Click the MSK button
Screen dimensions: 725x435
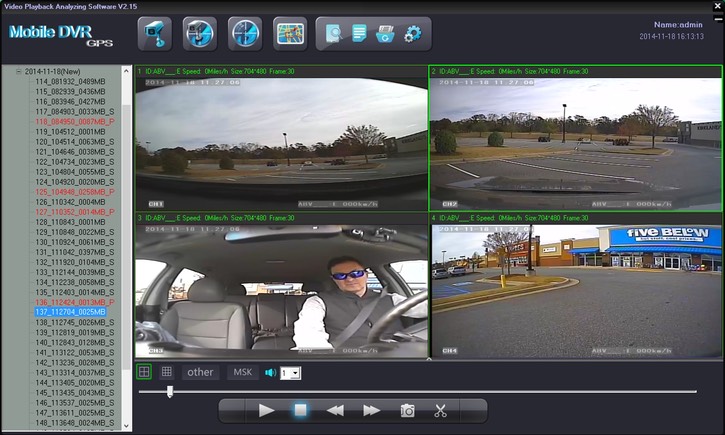[242, 372]
